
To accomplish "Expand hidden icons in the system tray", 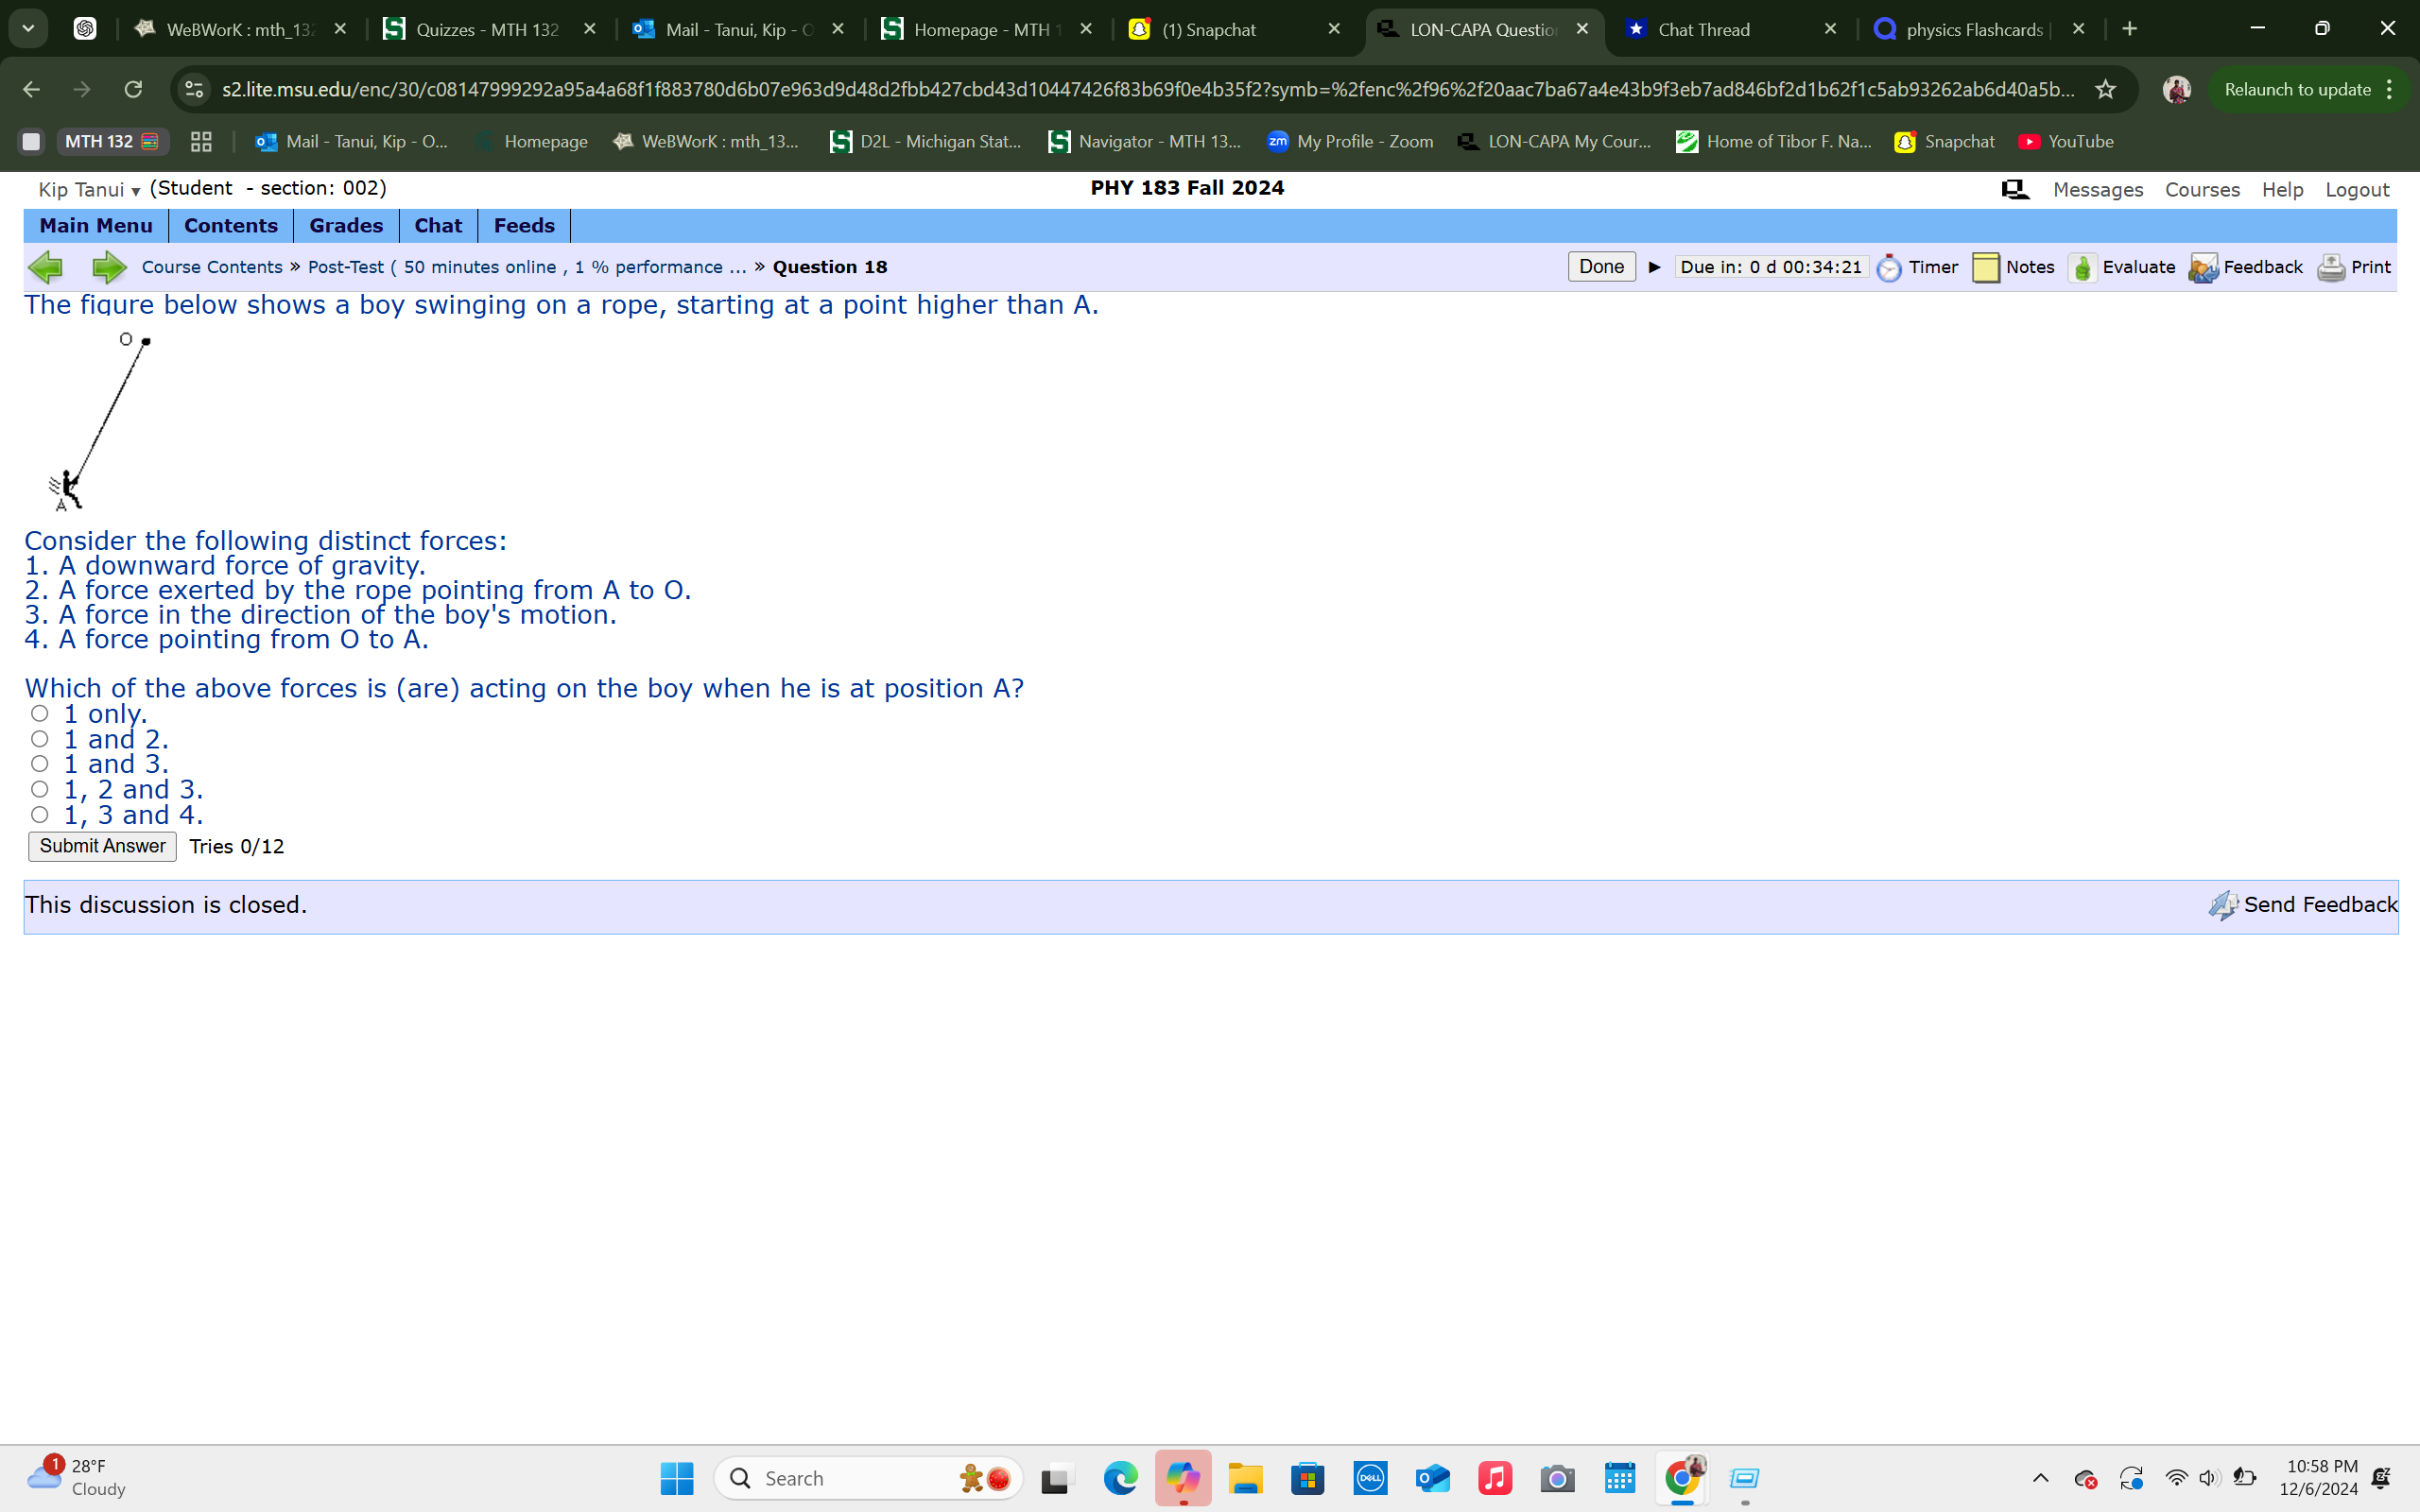I will 2041,1477.
